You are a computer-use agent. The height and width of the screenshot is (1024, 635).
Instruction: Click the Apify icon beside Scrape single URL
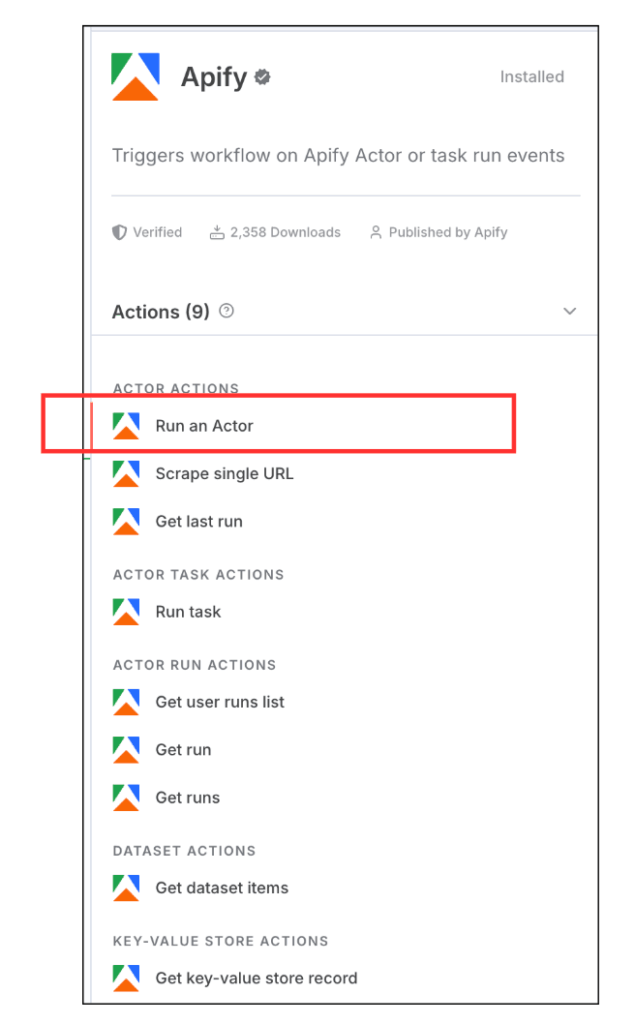point(126,474)
